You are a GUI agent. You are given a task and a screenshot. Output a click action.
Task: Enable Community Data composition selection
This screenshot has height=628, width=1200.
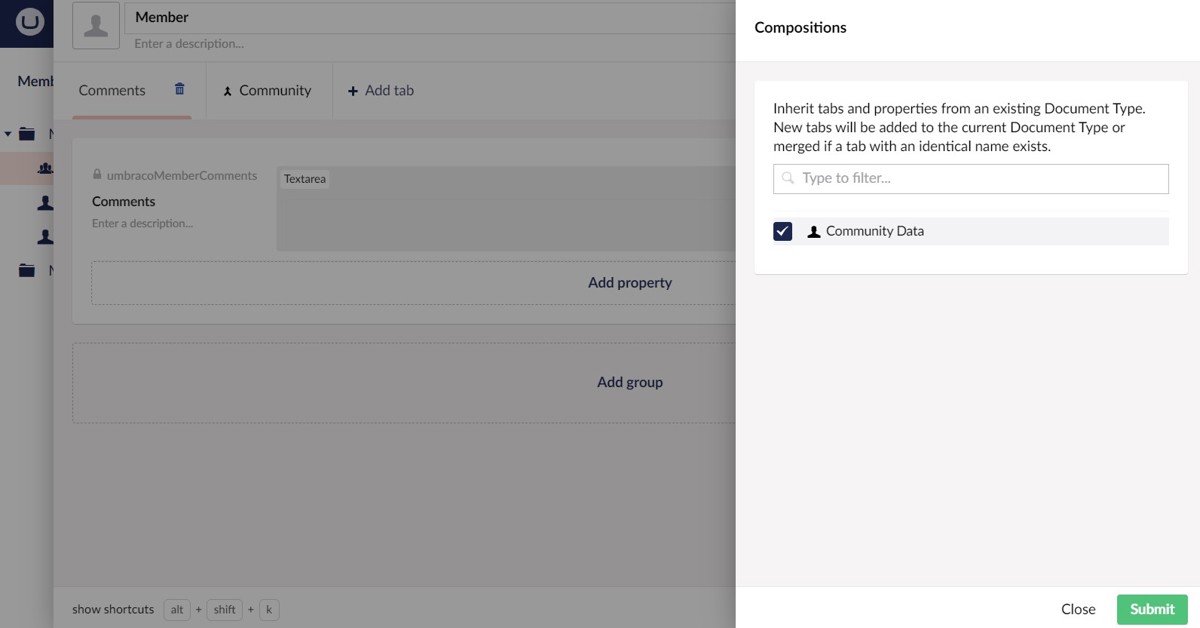coord(782,230)
